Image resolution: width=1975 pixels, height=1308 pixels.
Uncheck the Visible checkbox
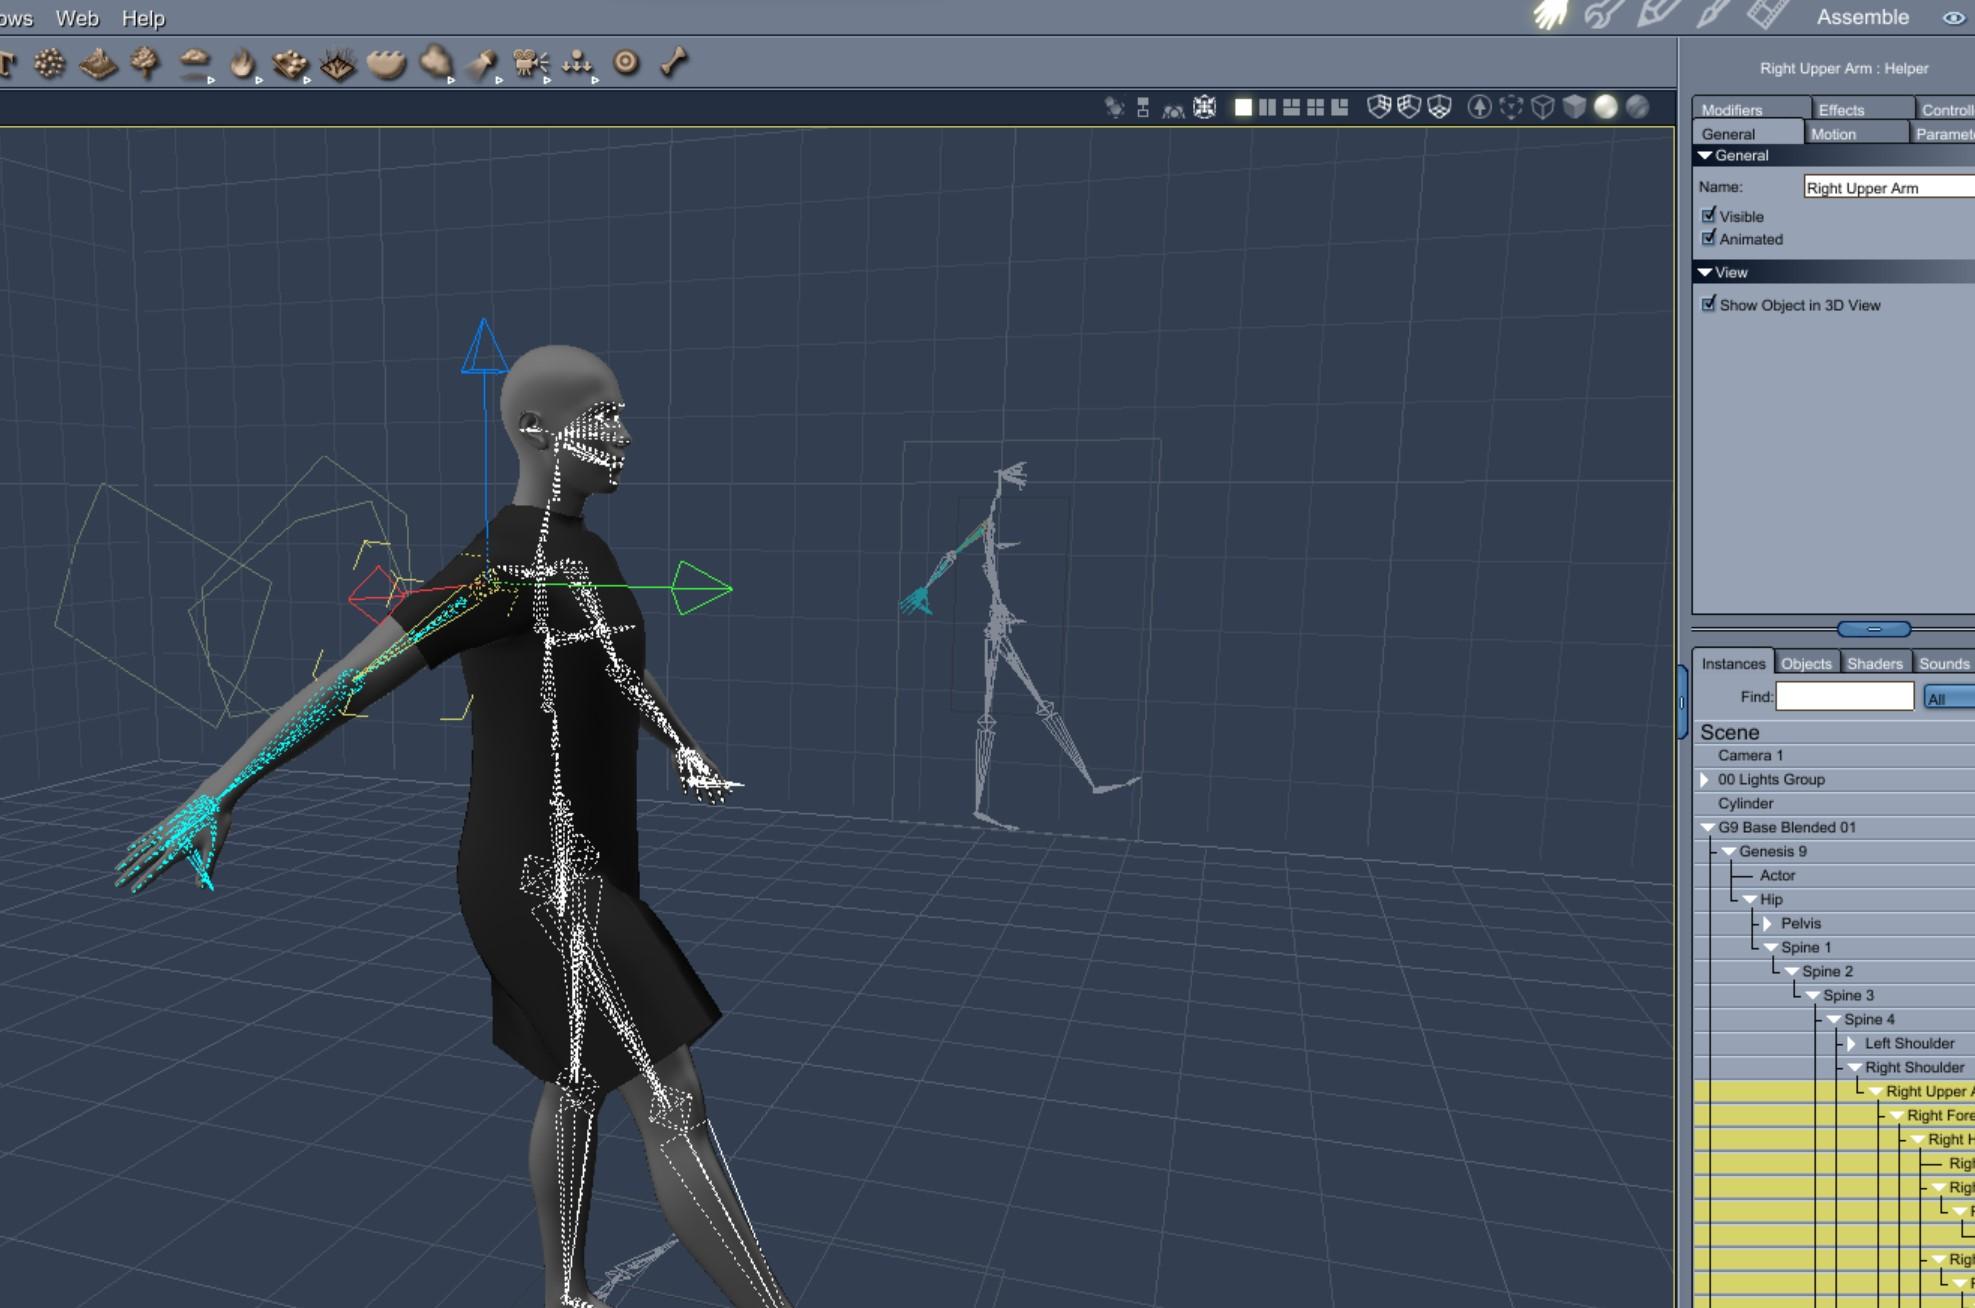(1709, 215)
